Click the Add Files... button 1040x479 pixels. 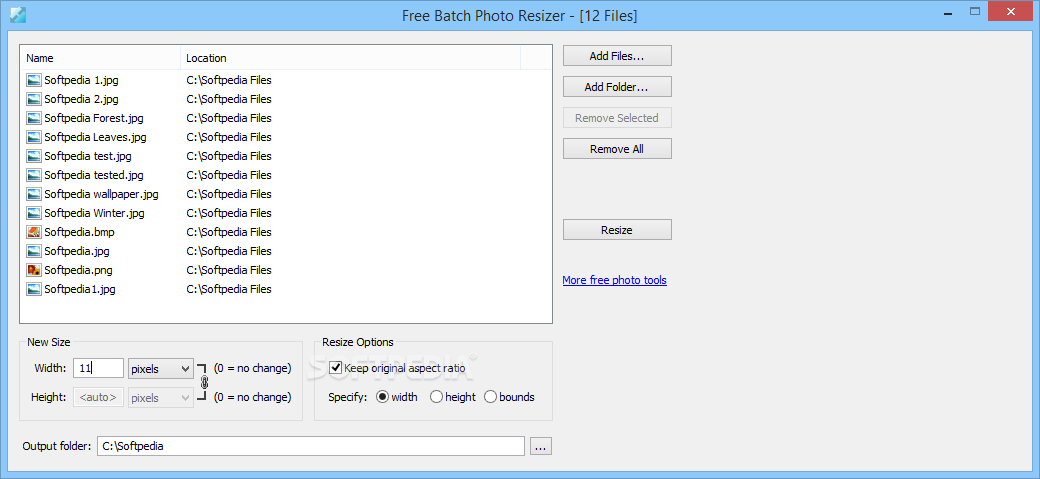tap(617, 56)
